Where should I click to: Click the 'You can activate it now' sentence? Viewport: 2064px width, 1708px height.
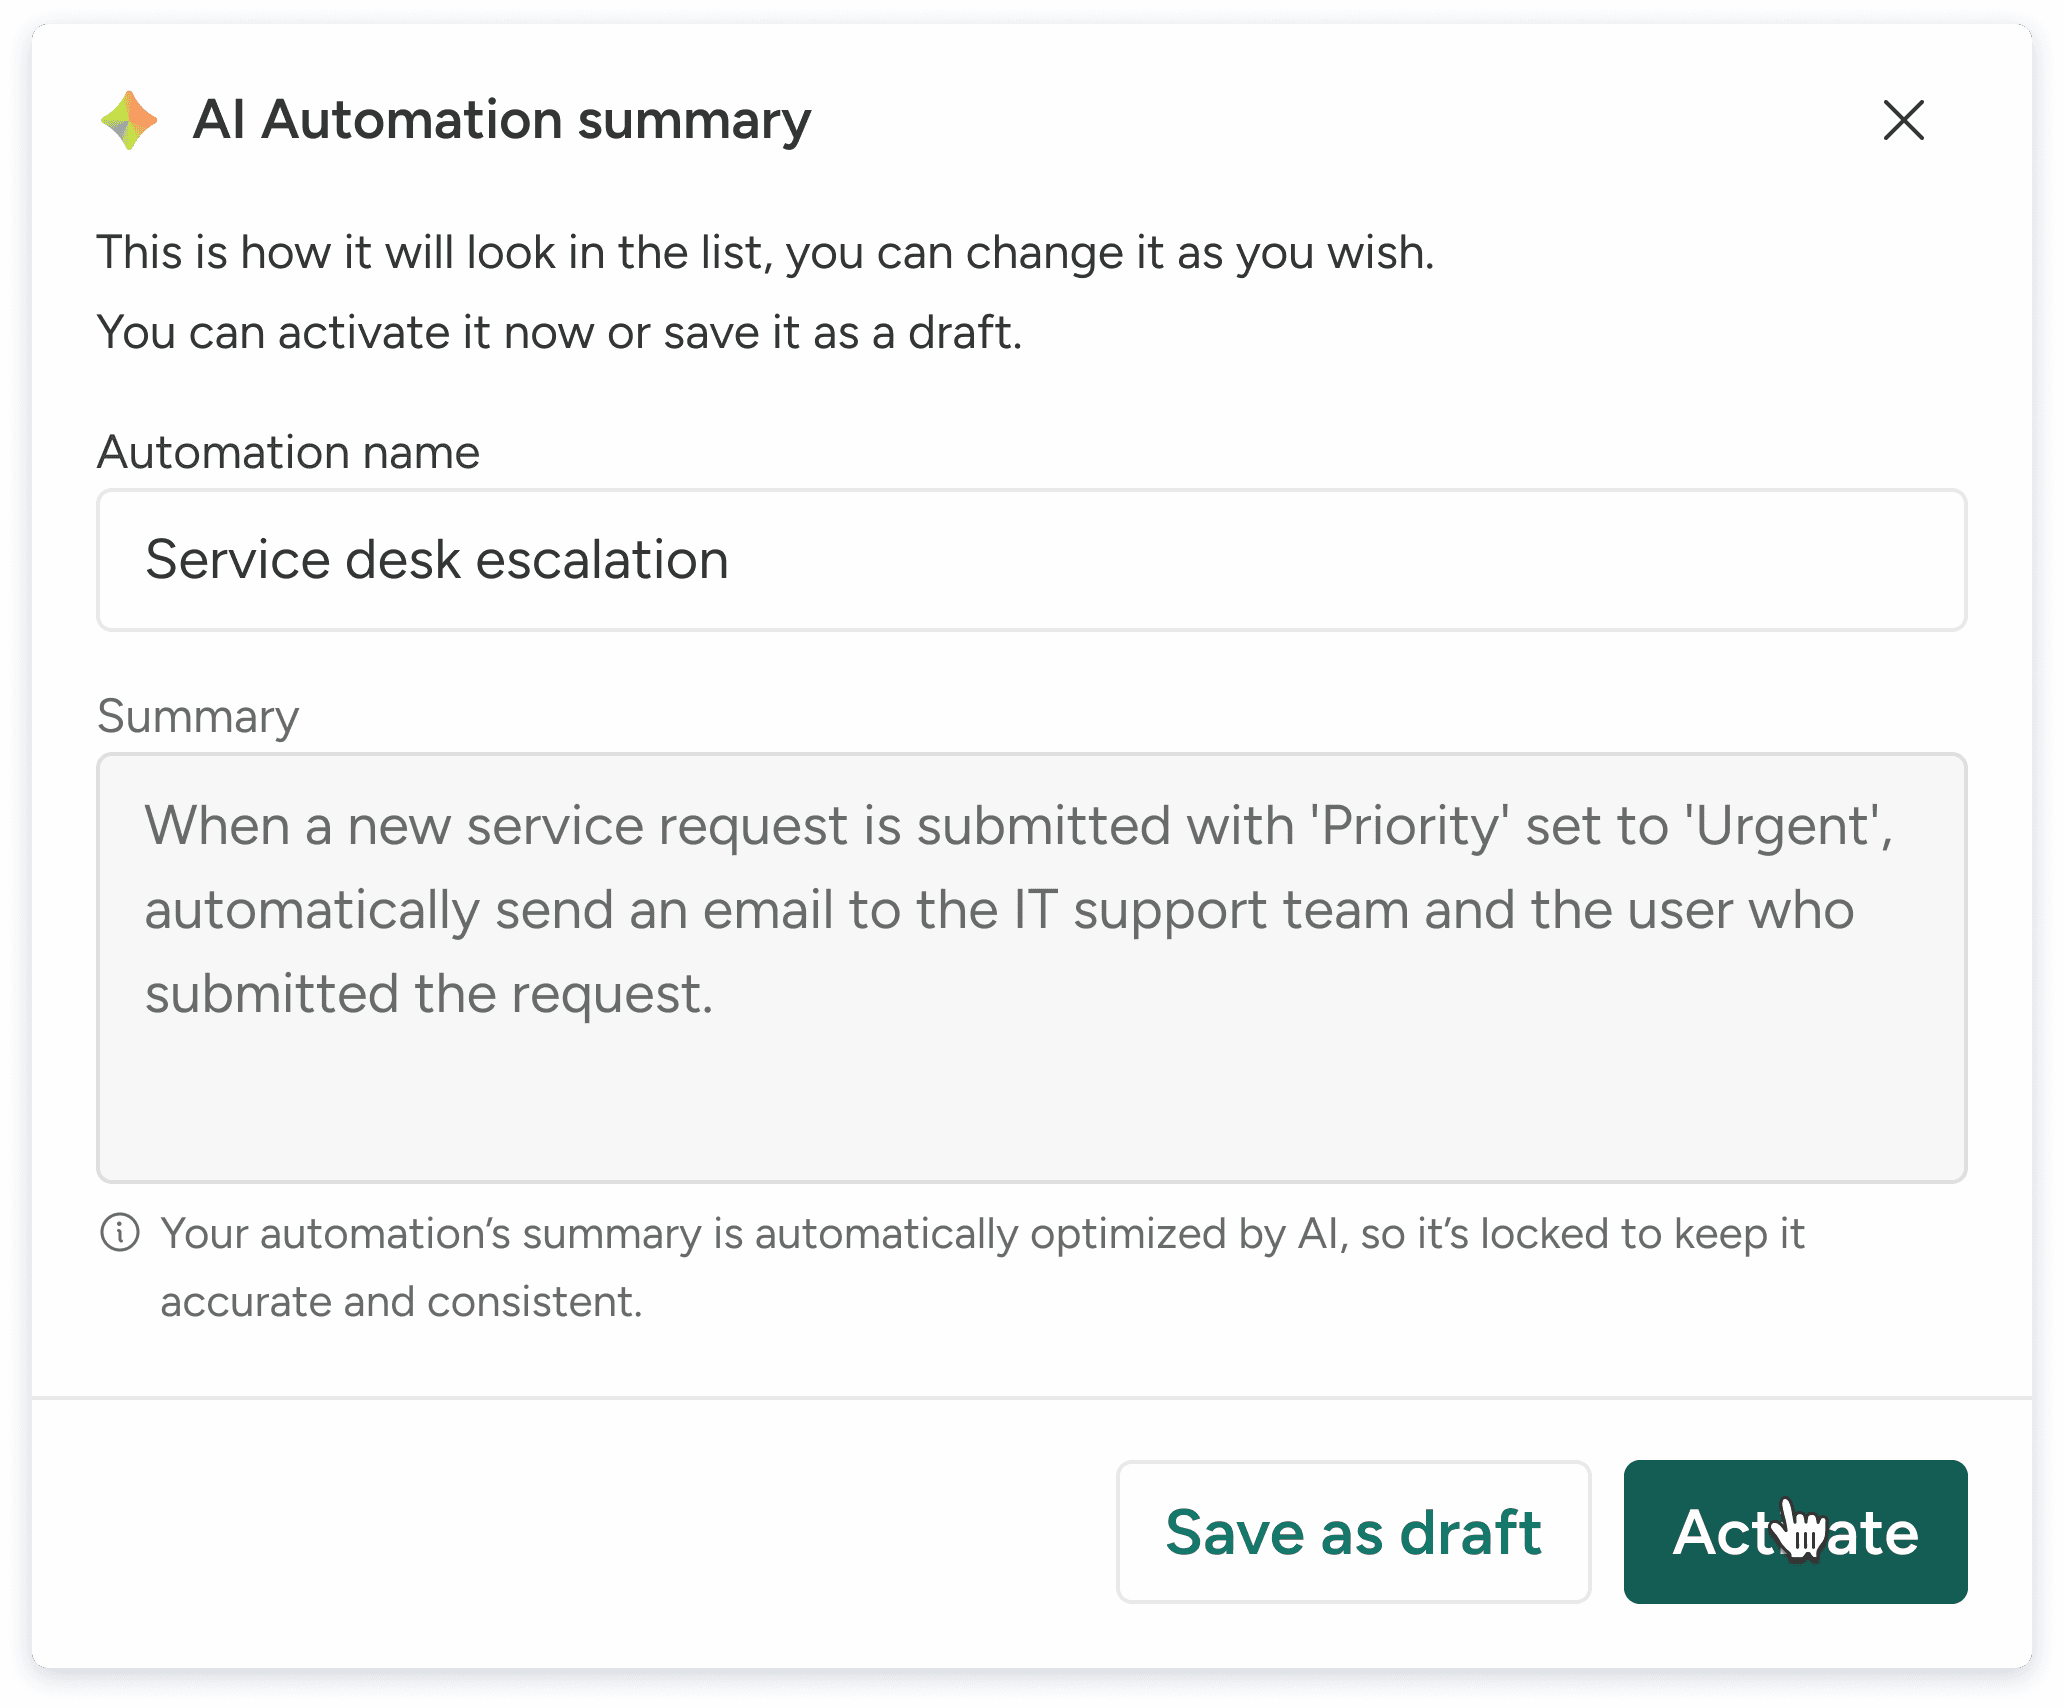pyautogui.click(x=560, y=332)
